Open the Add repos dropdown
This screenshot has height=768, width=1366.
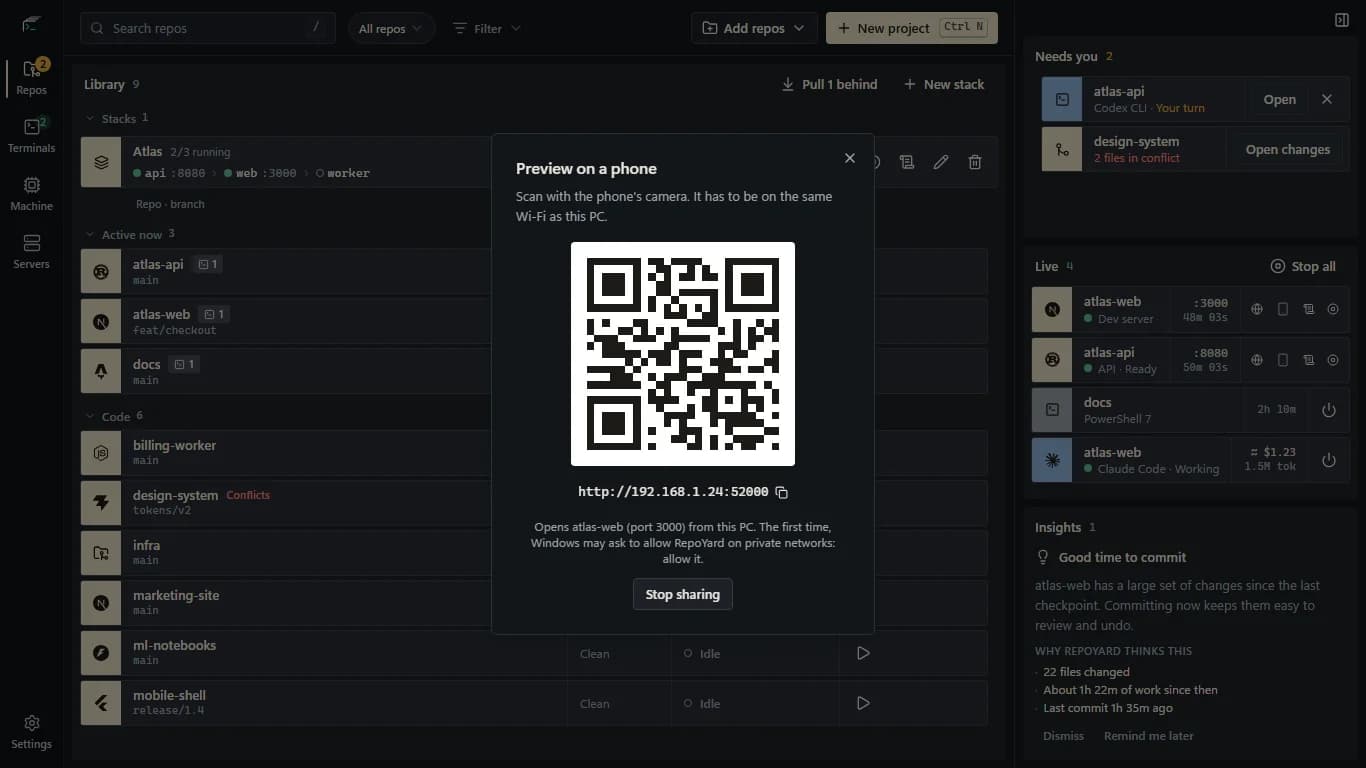(x=754, y=28)
